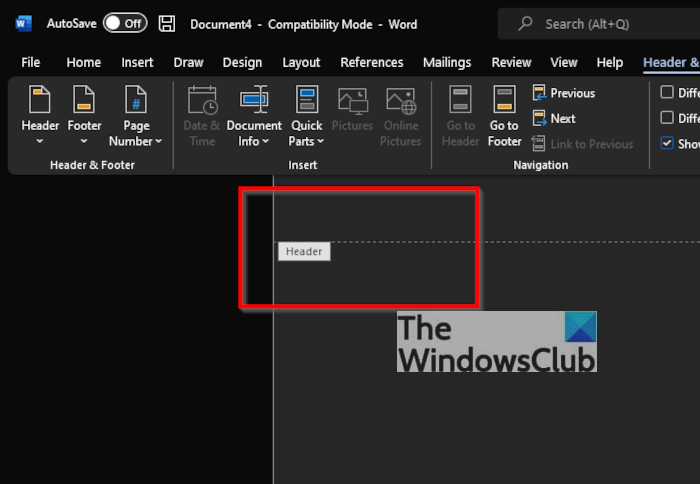Click the Header page icon
700x484 pixels.
(x=40, y=99)
